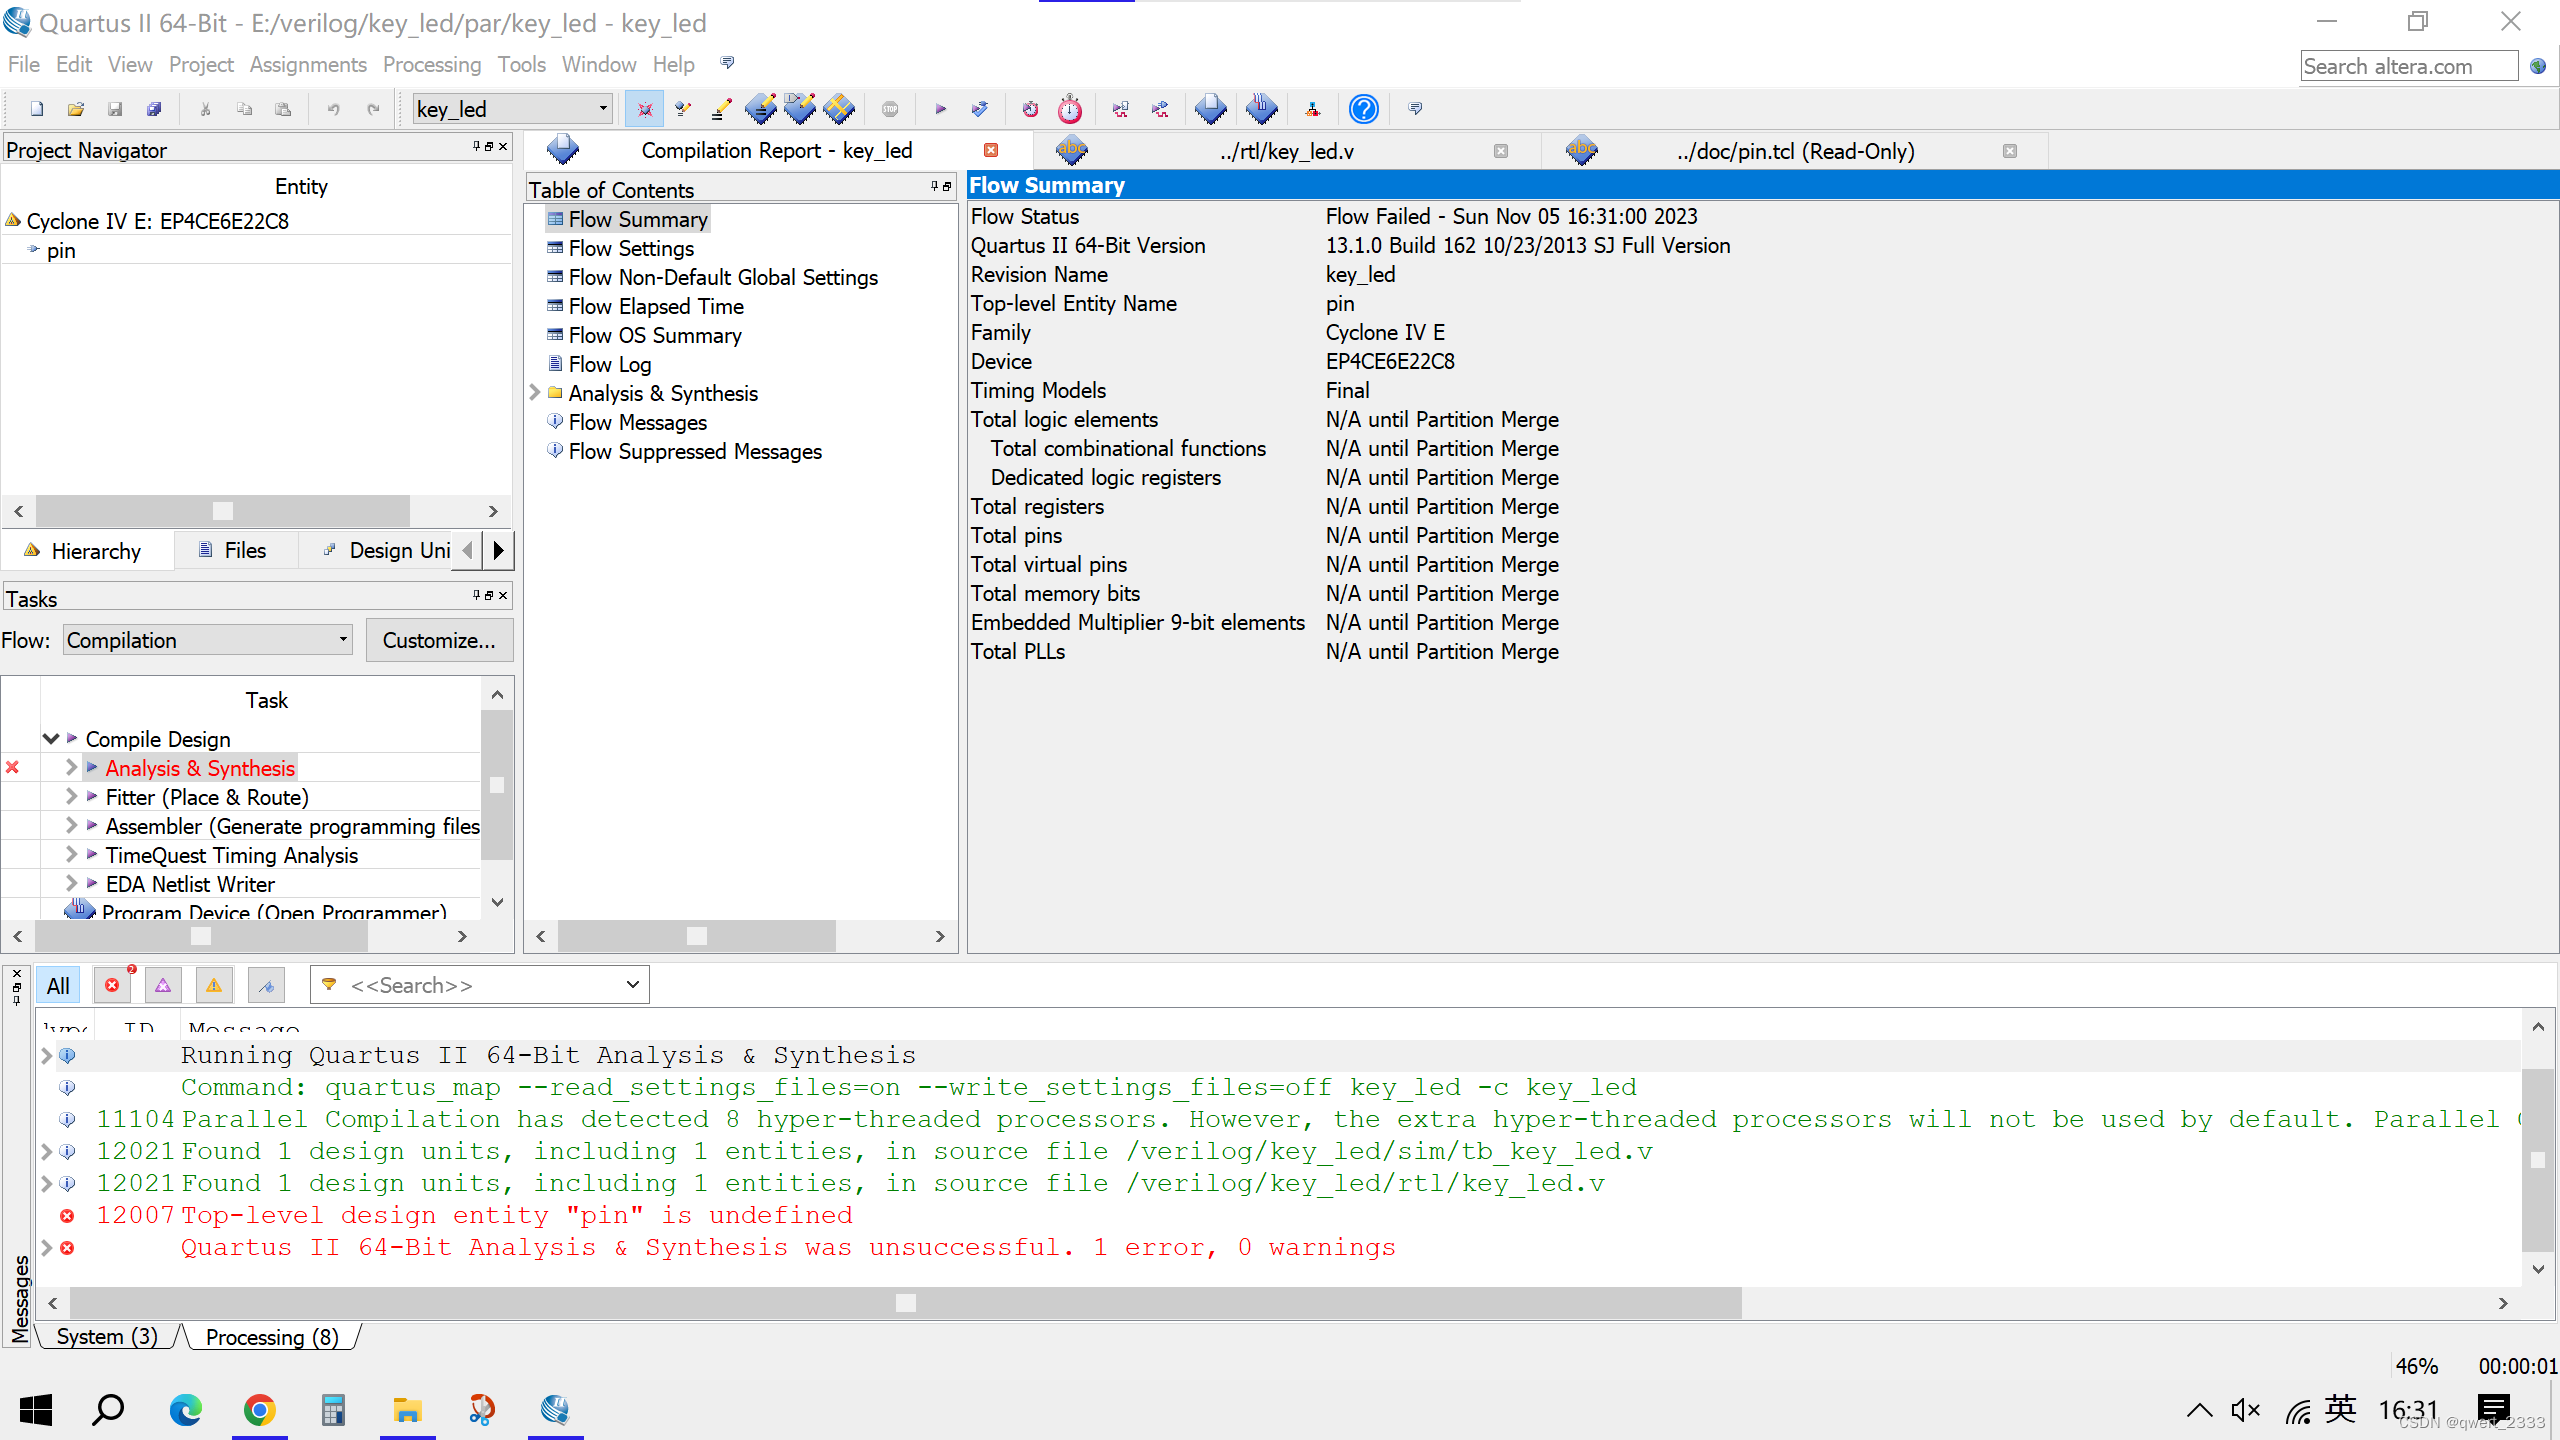Click the blue Help question mark icon
This screenshot has width=2560, height=1440.
[x=1363, y=109]
